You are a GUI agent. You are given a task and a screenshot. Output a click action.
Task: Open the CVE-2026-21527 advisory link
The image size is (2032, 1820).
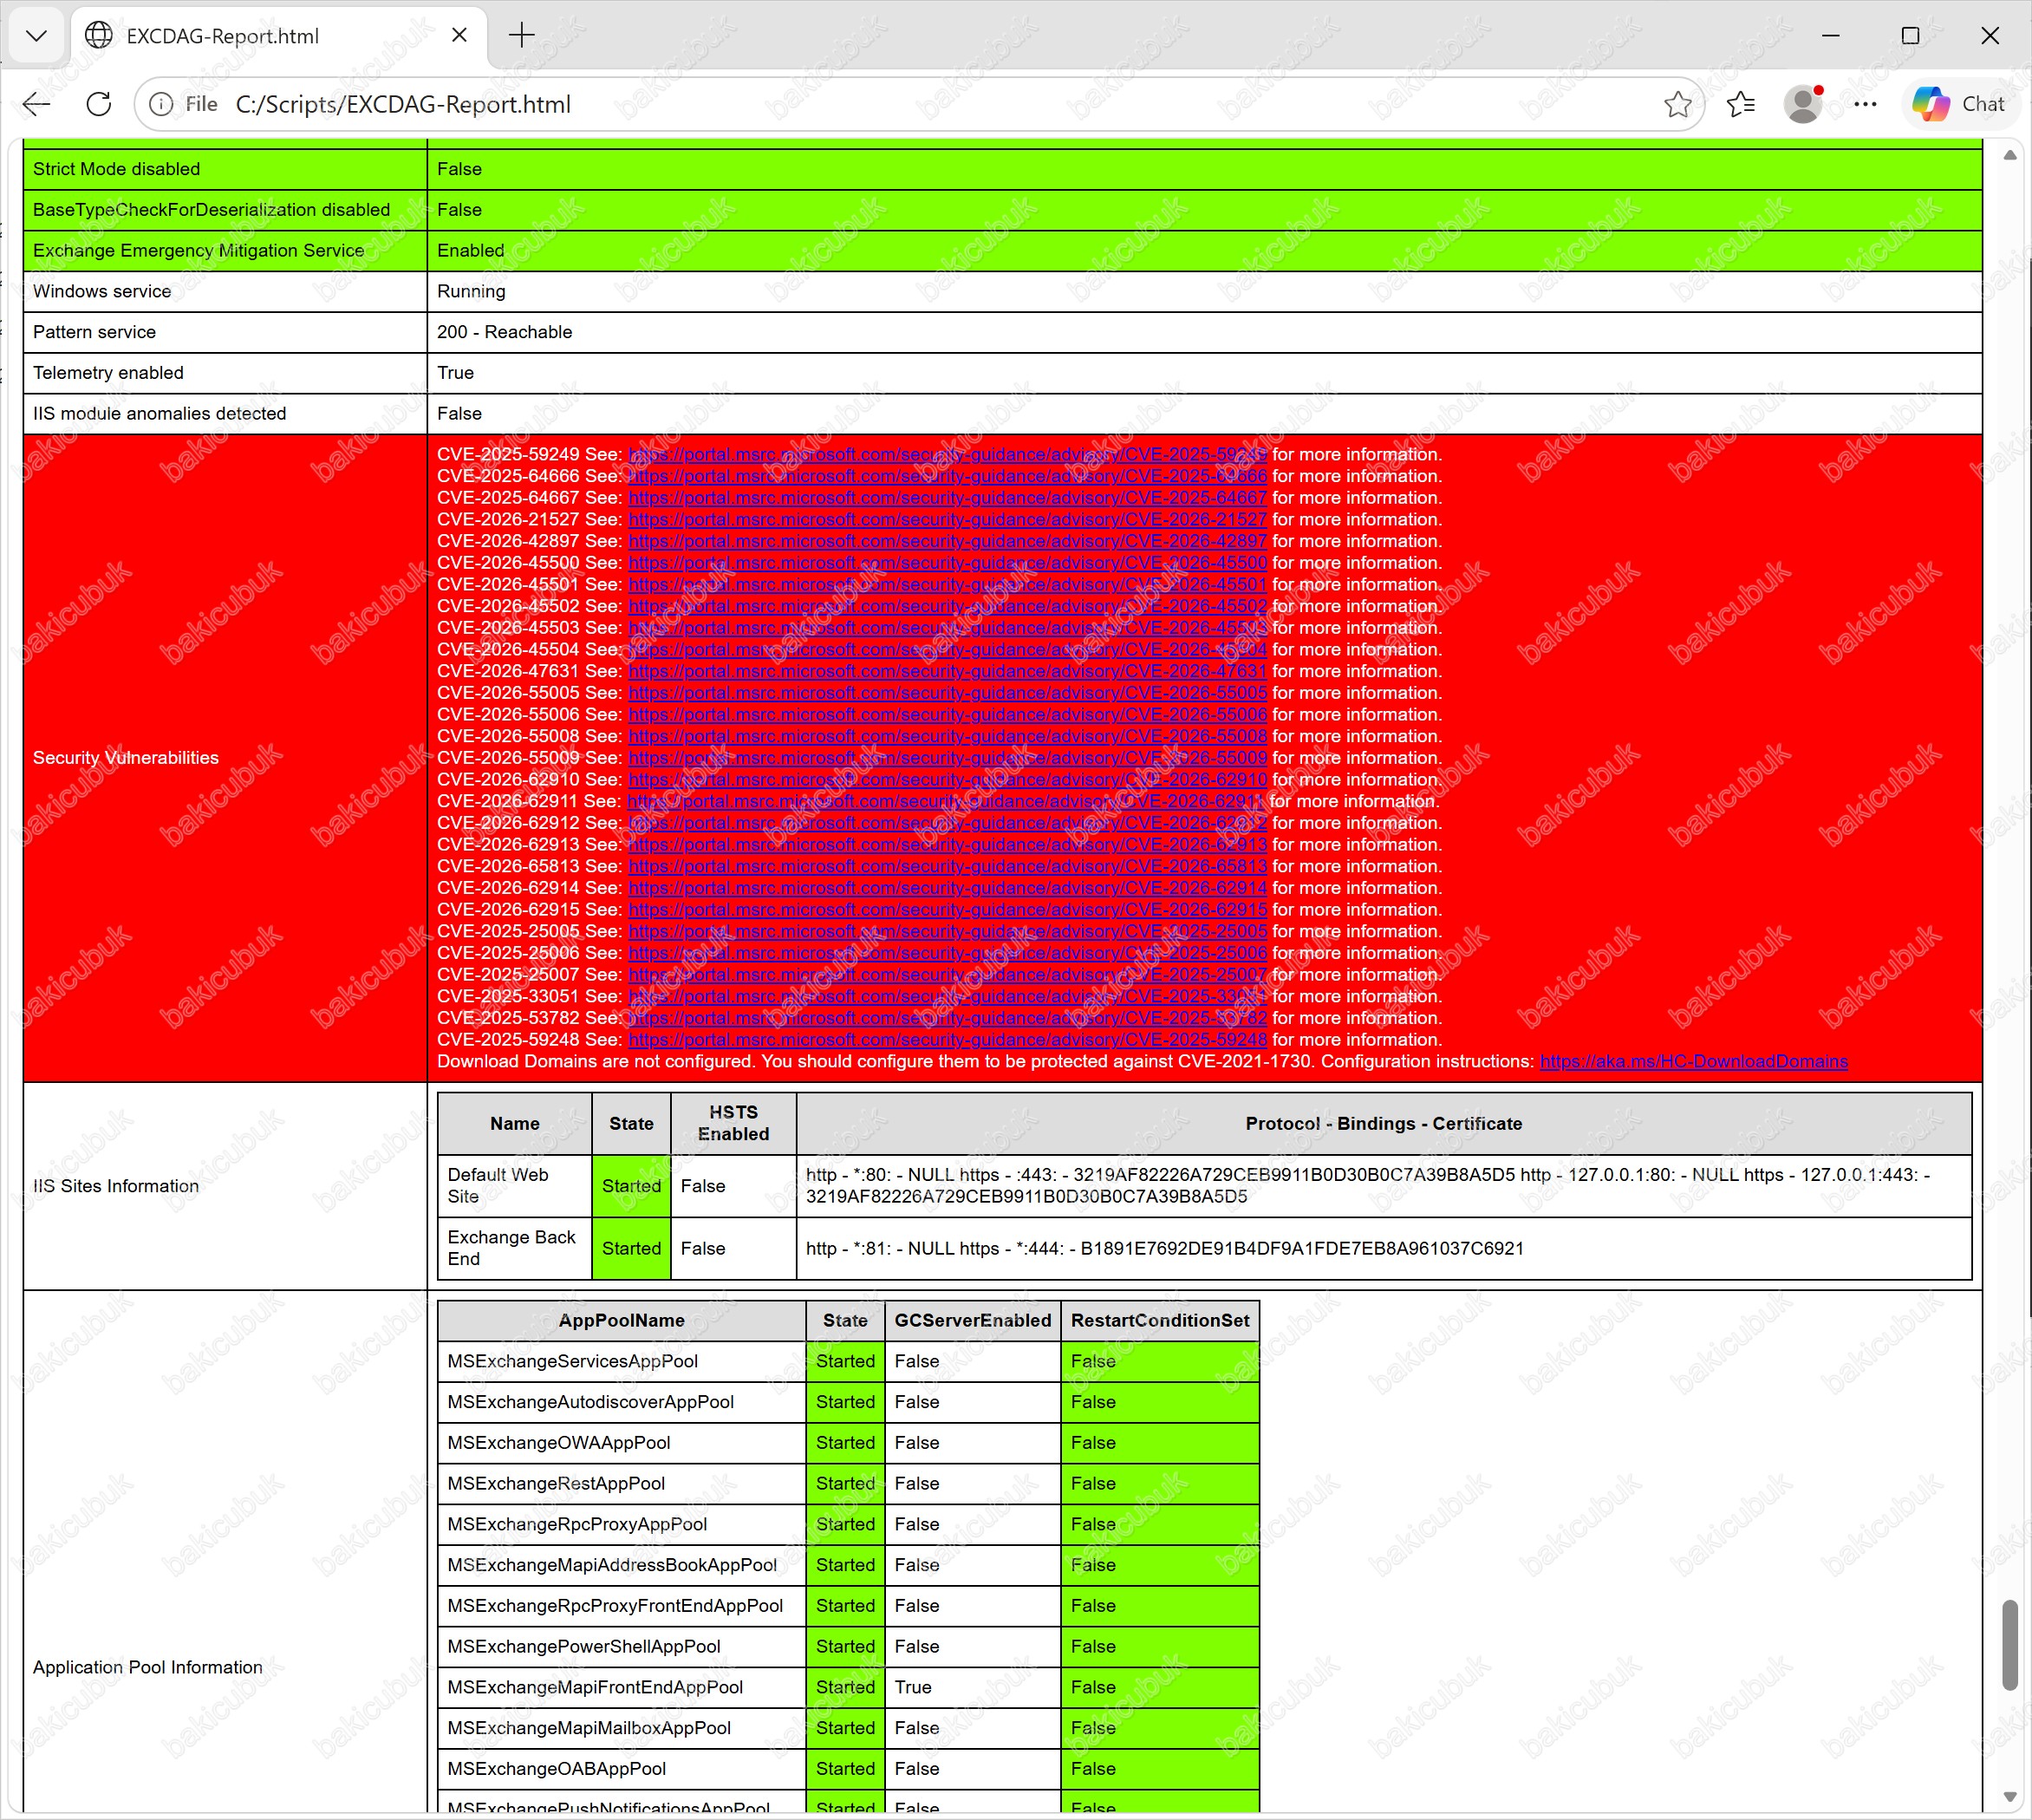pos(947,520)
